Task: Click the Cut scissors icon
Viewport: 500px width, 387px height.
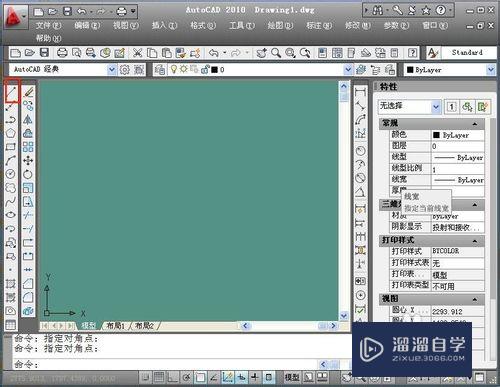Action: pos(137,53)
